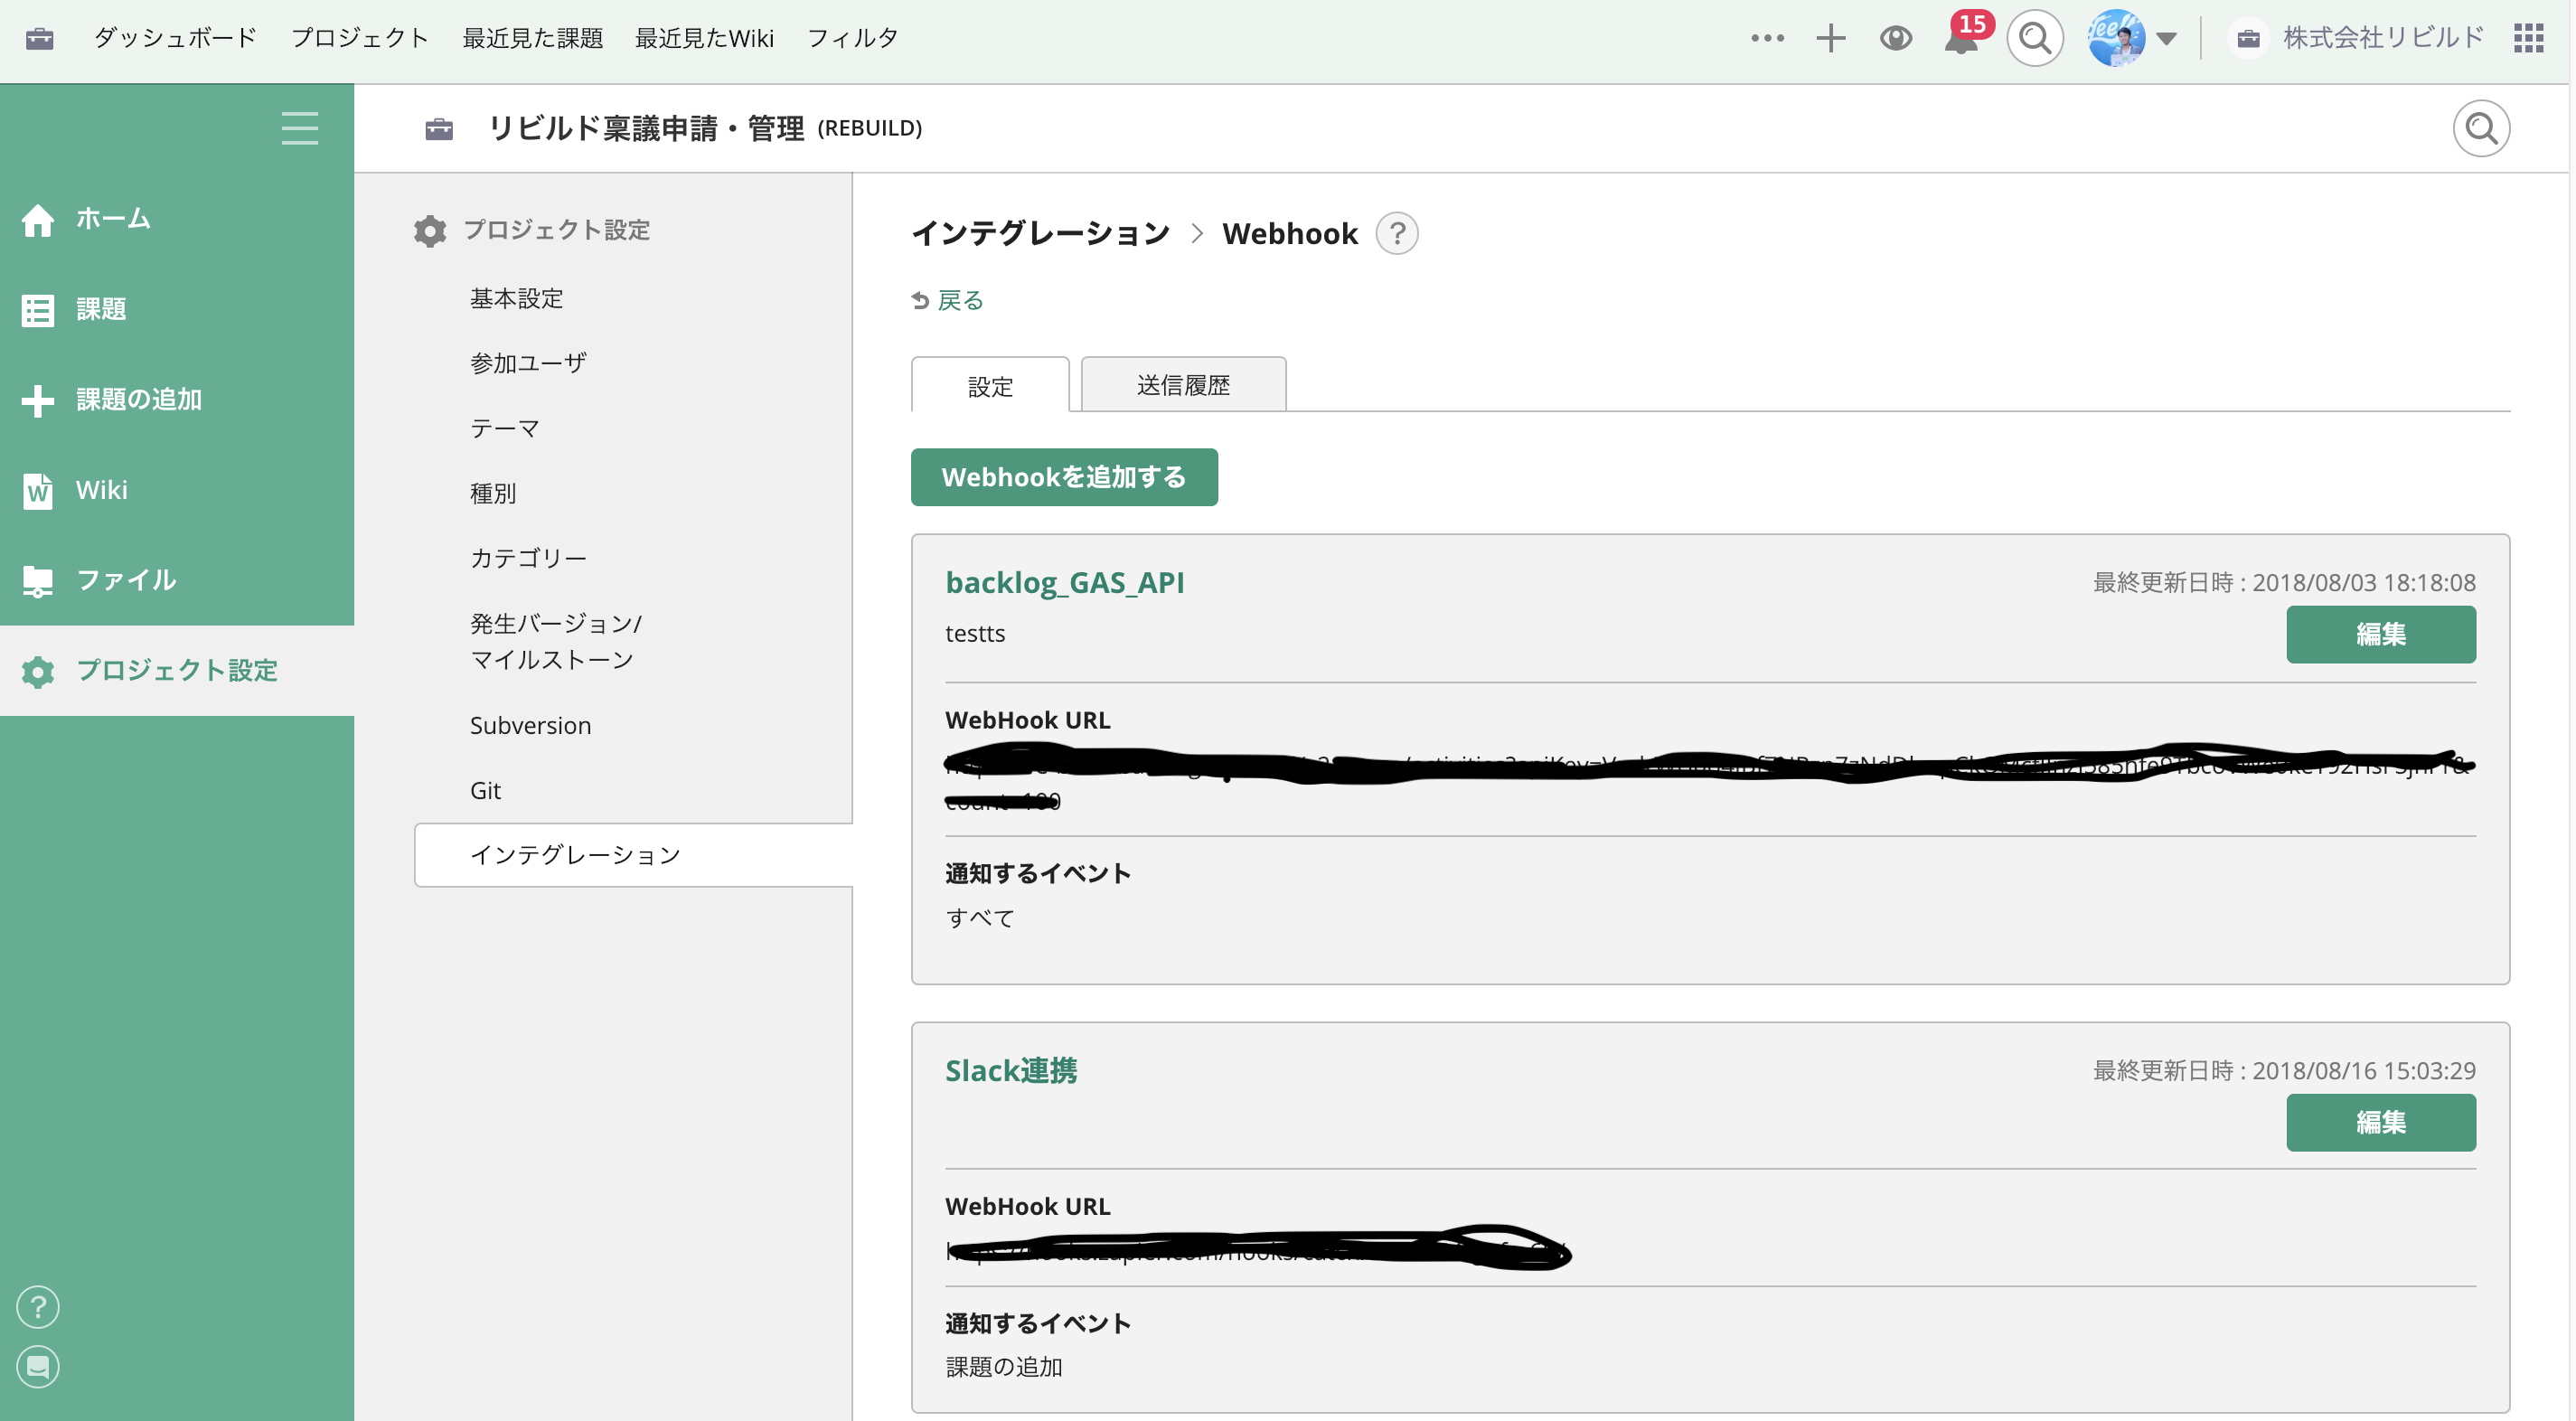Open the three-dots more menu icon
The height and width of the screenshot is (1421, 2576).
[x=1767, y=38]
